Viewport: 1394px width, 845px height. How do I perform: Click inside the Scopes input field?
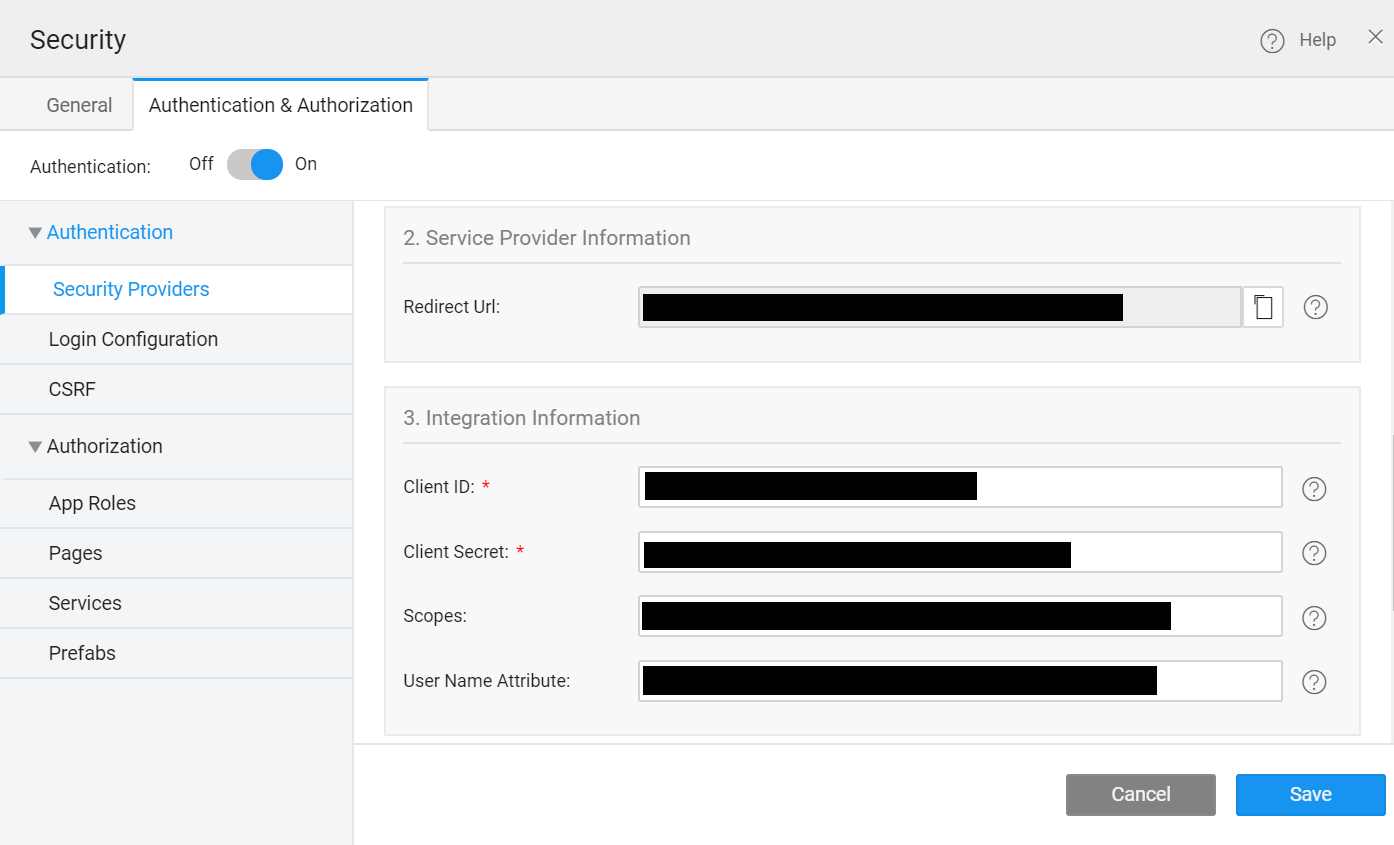[960, 616]
